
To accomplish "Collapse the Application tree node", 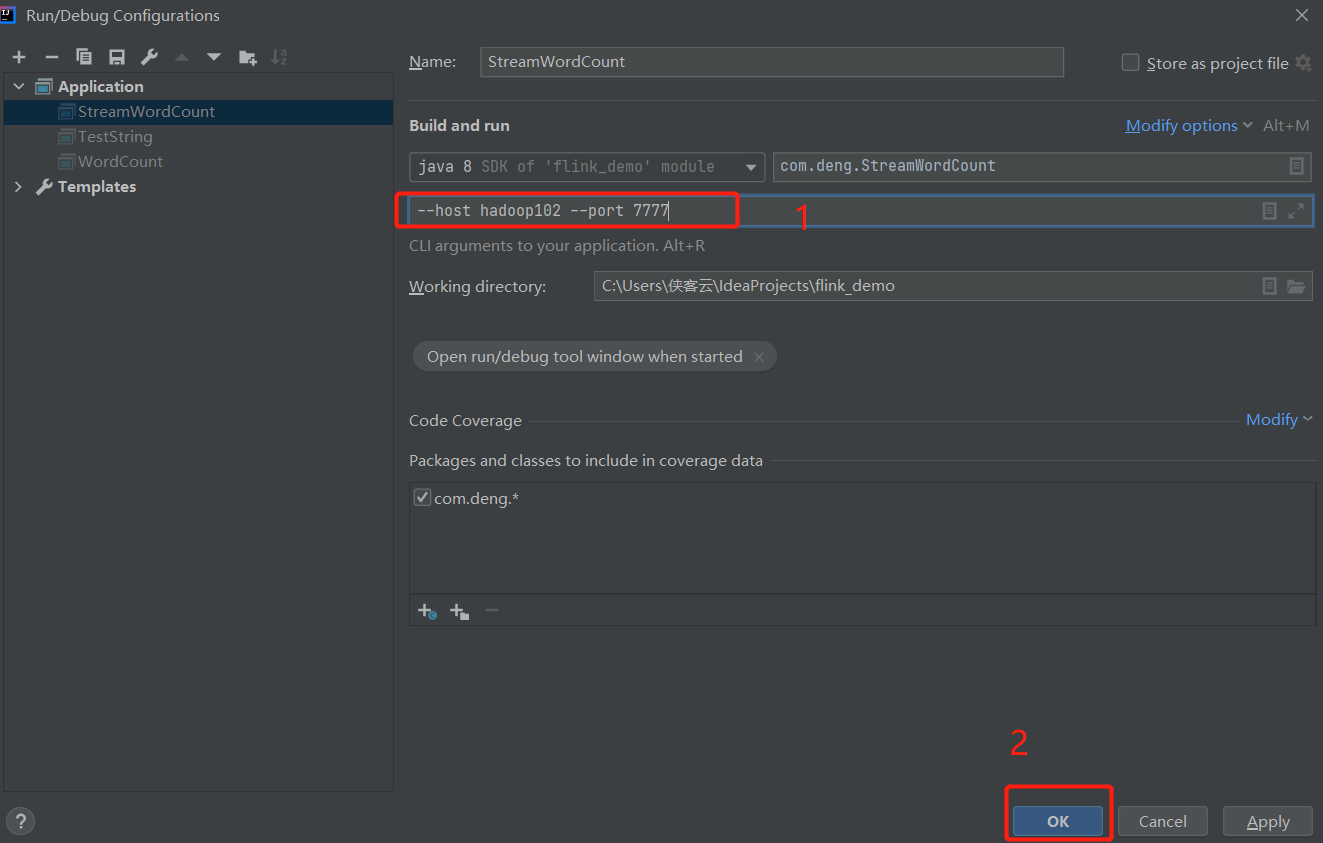I will [19, 87].
